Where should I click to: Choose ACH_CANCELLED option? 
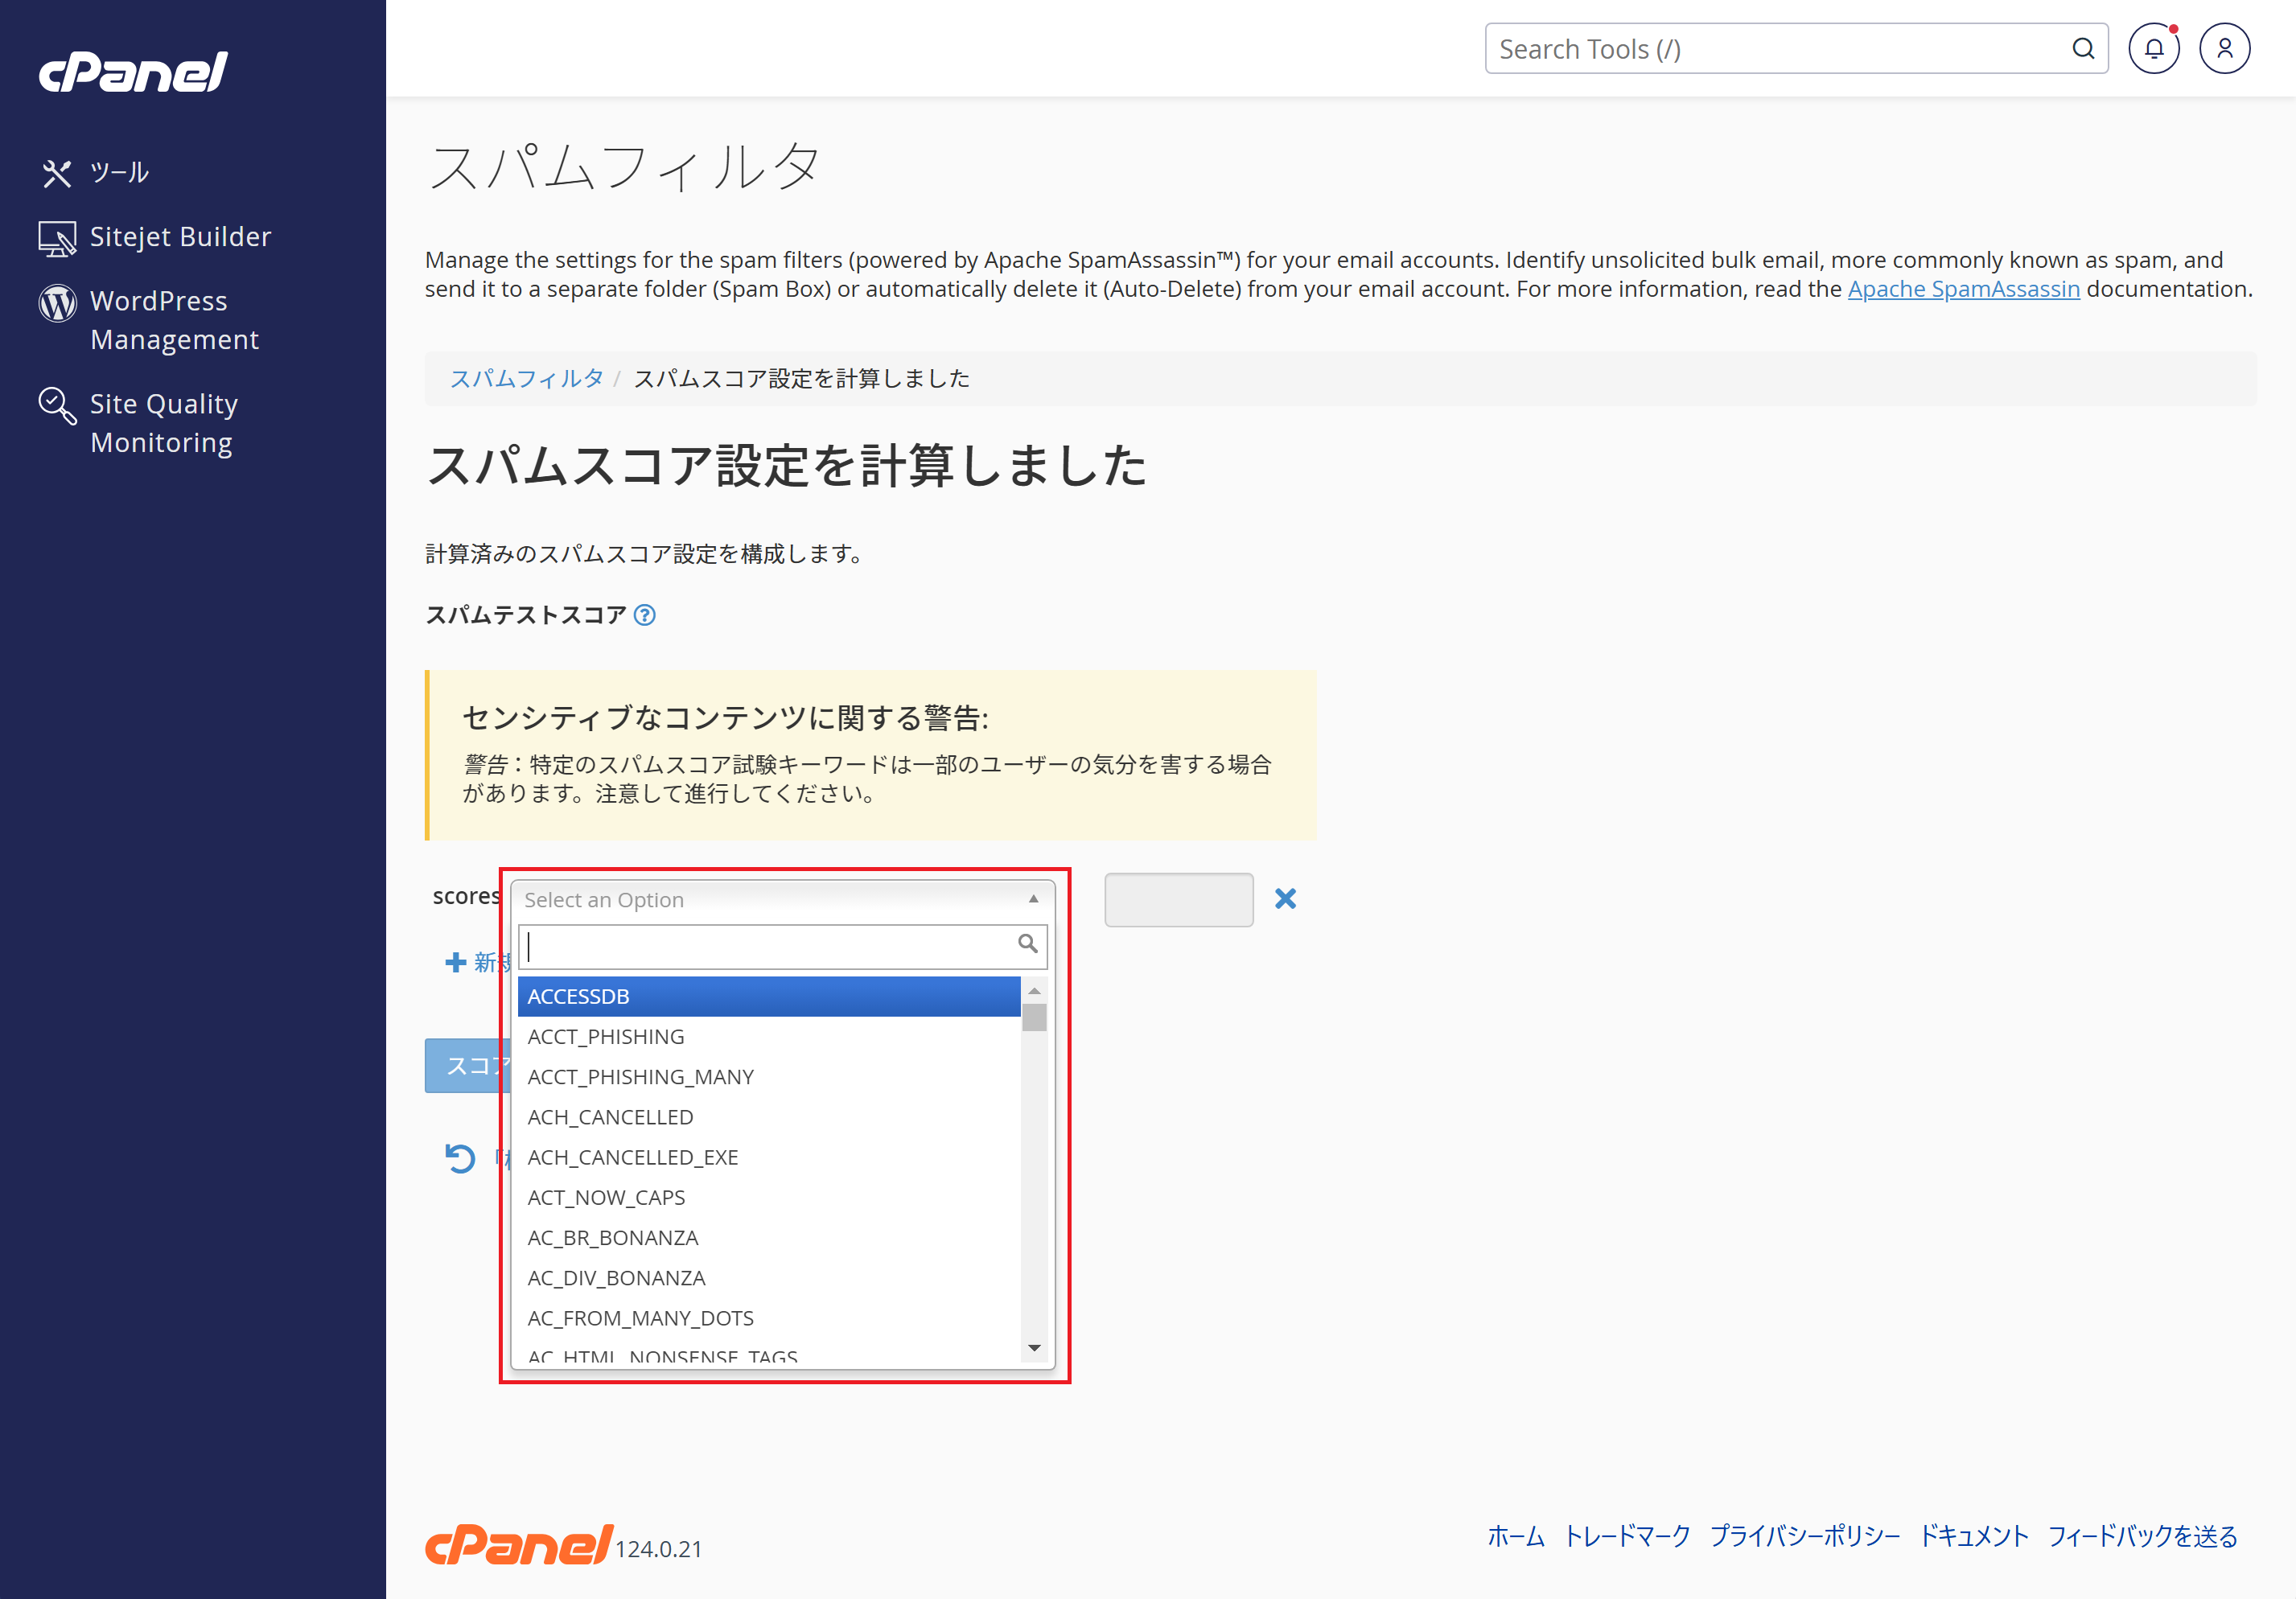pyautogui.click(x=768, y=1117)
